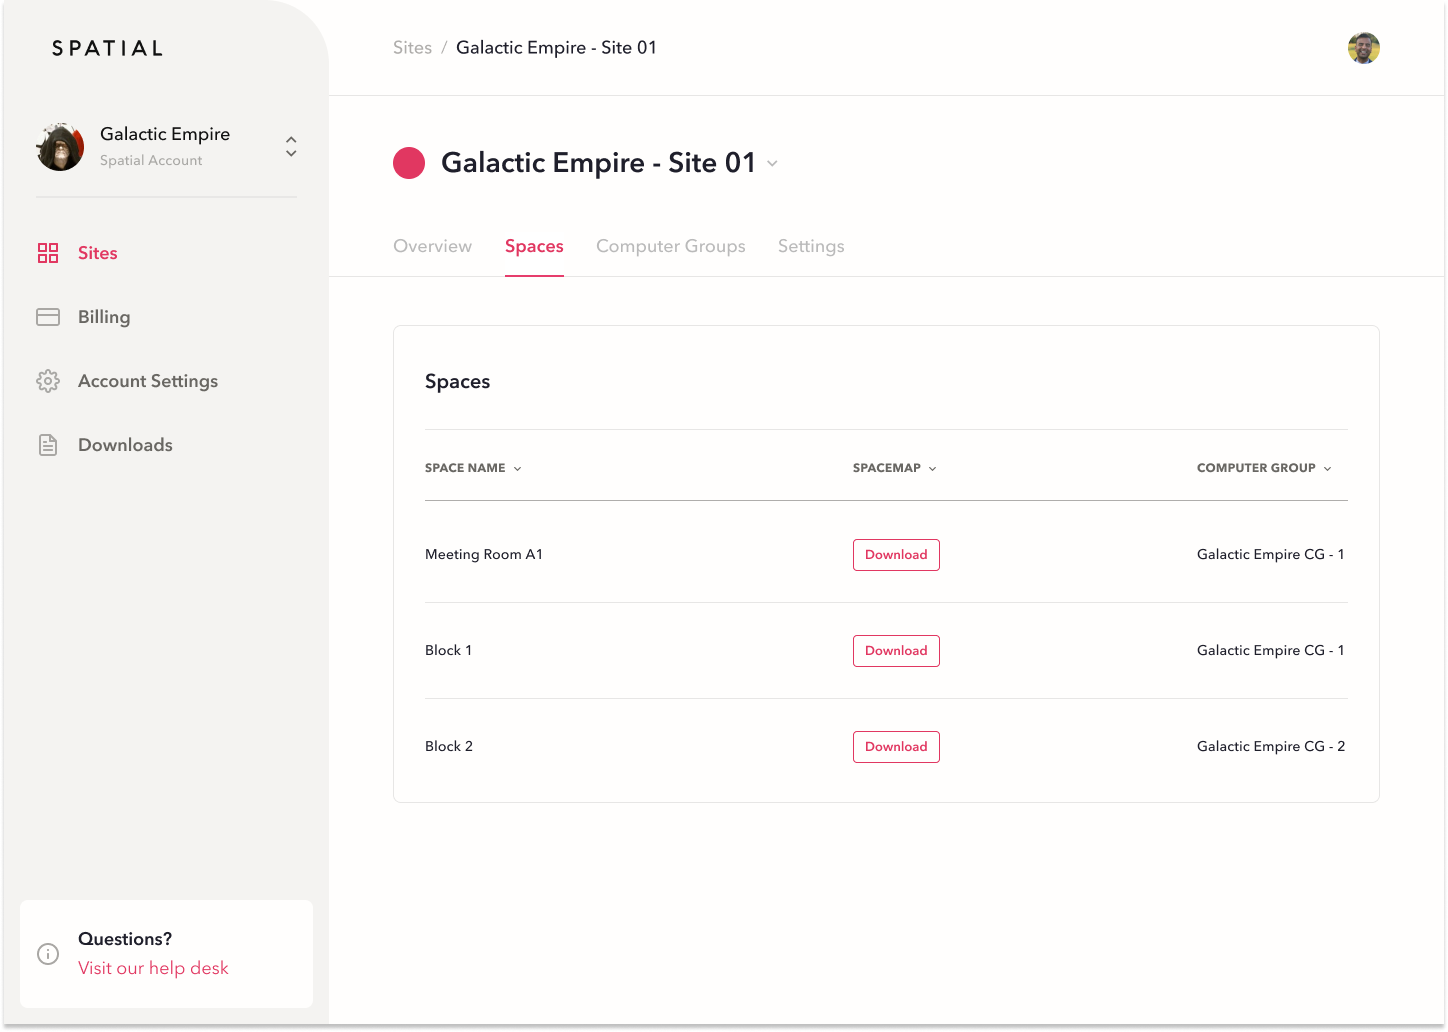The image size is (1448, 1032).
Task: Click the Block 1 space name
Action: 448,650
